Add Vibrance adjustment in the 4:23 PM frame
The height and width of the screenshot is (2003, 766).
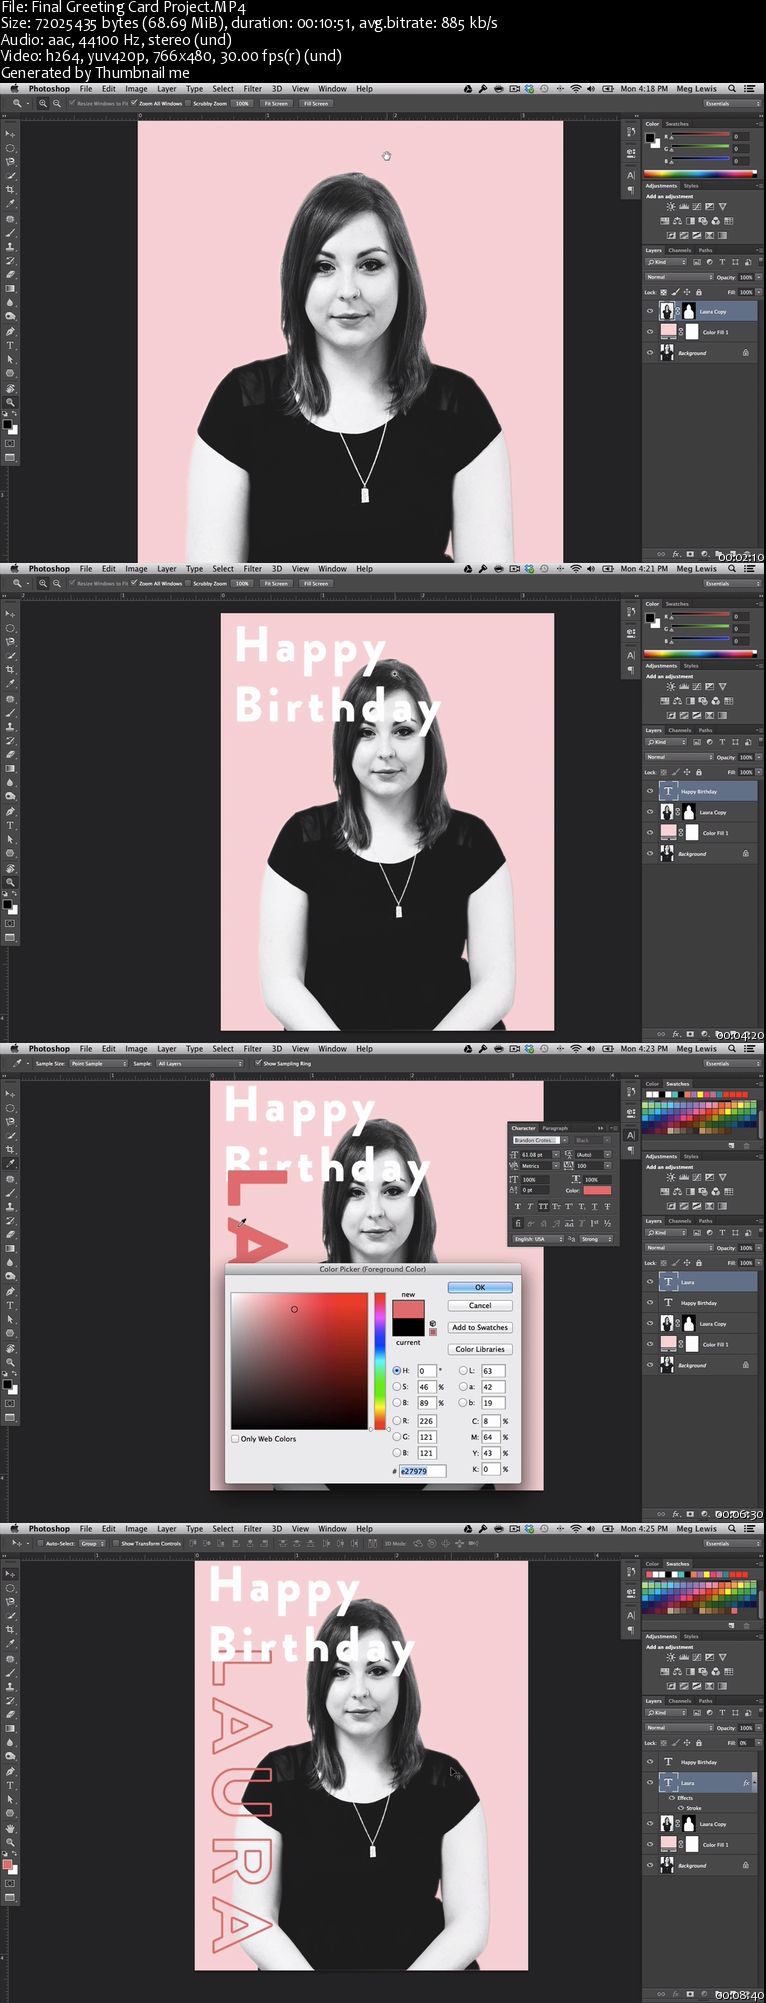(722, 1177)
